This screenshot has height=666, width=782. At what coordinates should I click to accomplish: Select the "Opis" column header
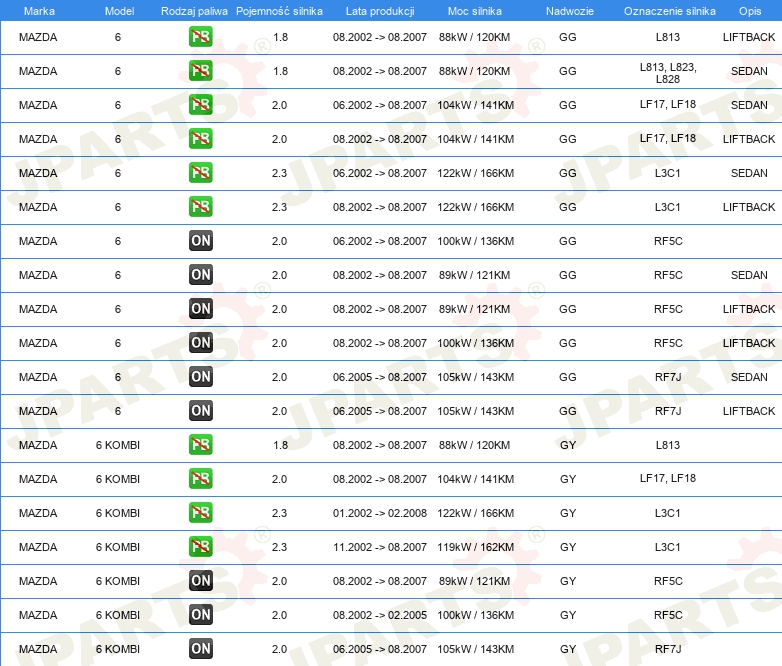point(749,11)
